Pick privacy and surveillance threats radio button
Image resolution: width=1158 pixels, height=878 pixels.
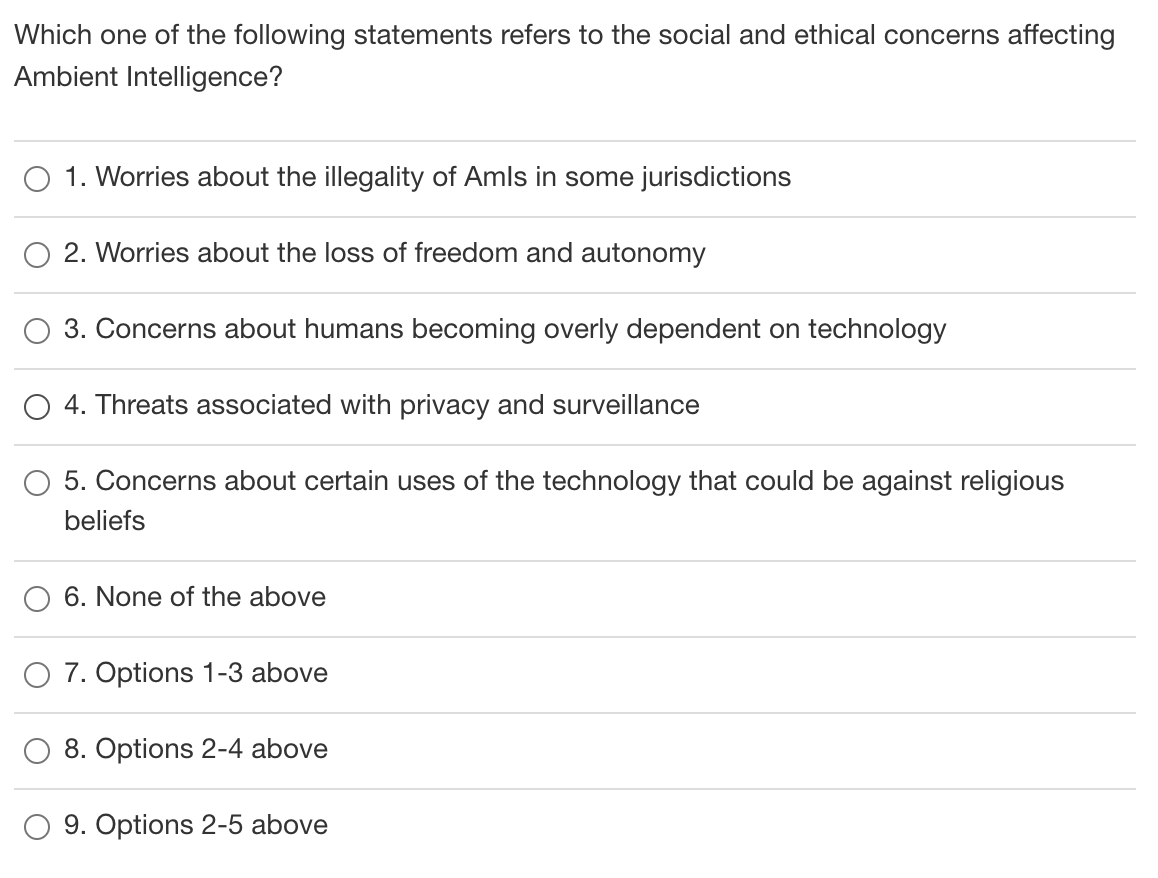point(37,407)
